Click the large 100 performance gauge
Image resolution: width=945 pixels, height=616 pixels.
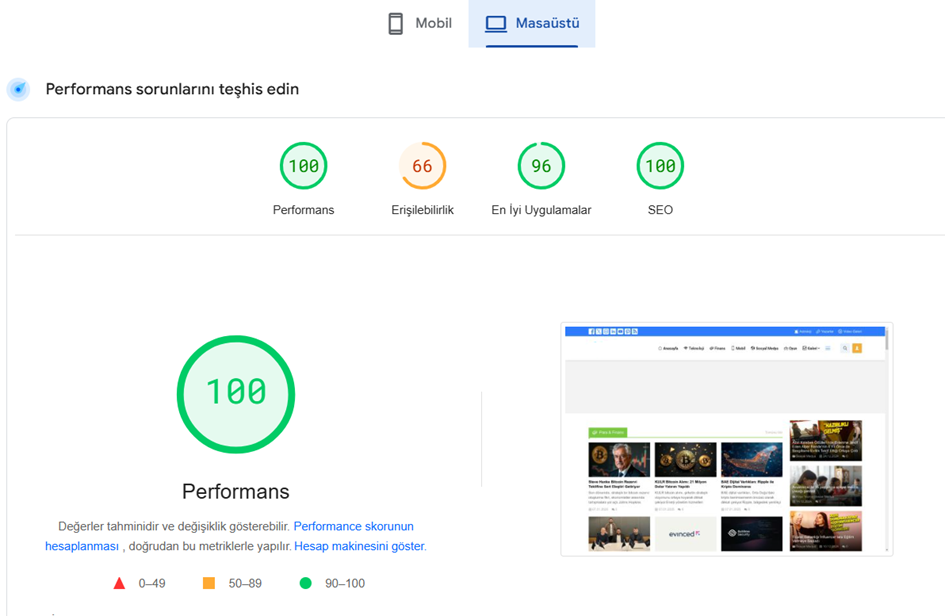tap(236, 394)
